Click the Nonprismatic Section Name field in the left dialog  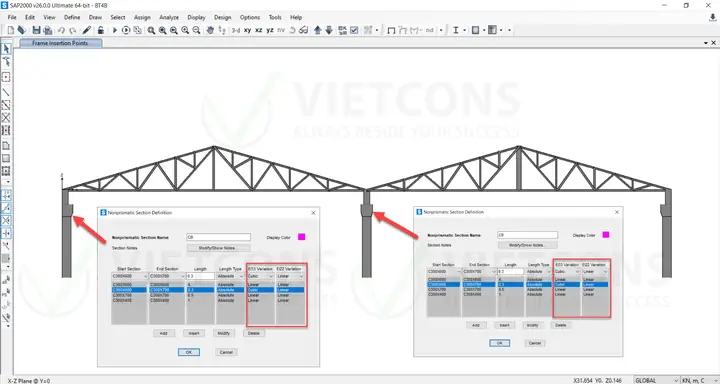pos(219,237)
